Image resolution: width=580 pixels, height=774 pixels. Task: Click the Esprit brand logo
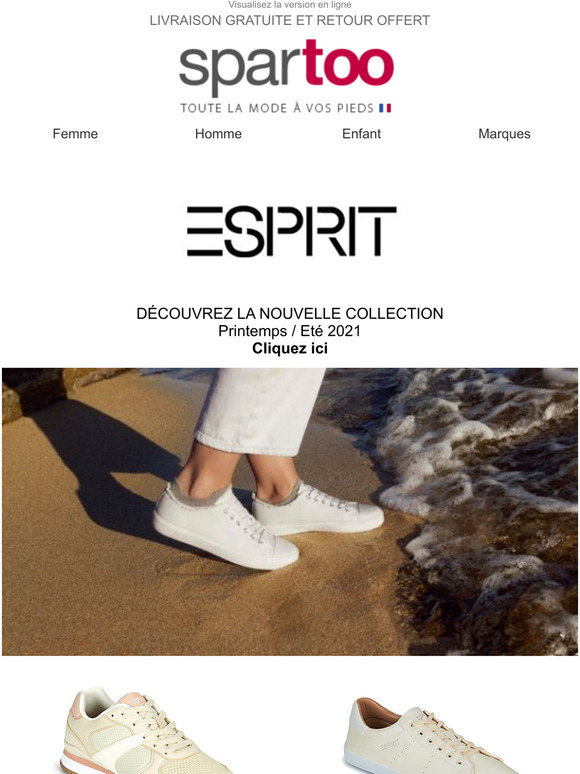291,231
